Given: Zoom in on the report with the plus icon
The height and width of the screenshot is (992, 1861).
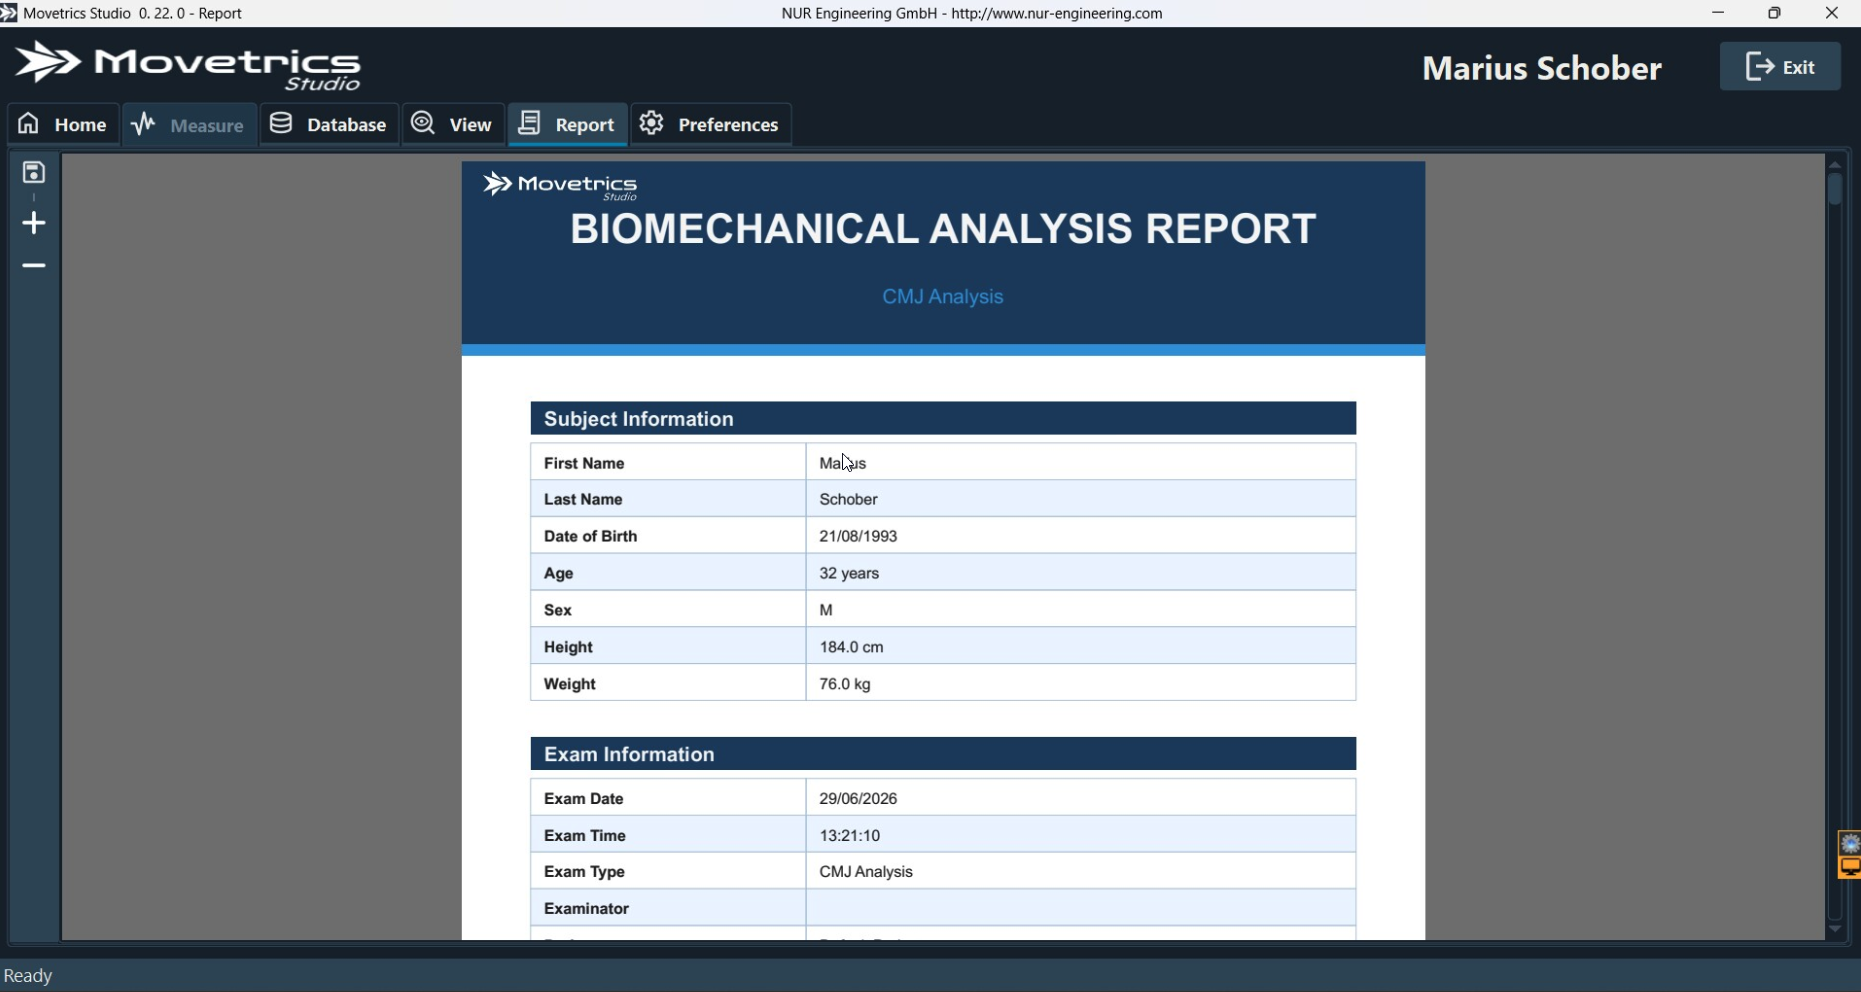Looking at the screenshot, I should pos(34,223).
